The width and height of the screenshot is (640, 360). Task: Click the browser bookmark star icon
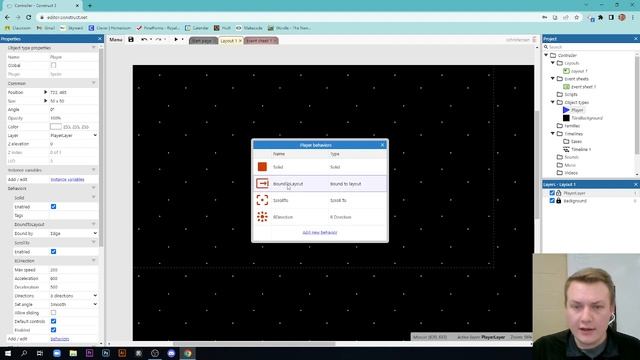576,18
